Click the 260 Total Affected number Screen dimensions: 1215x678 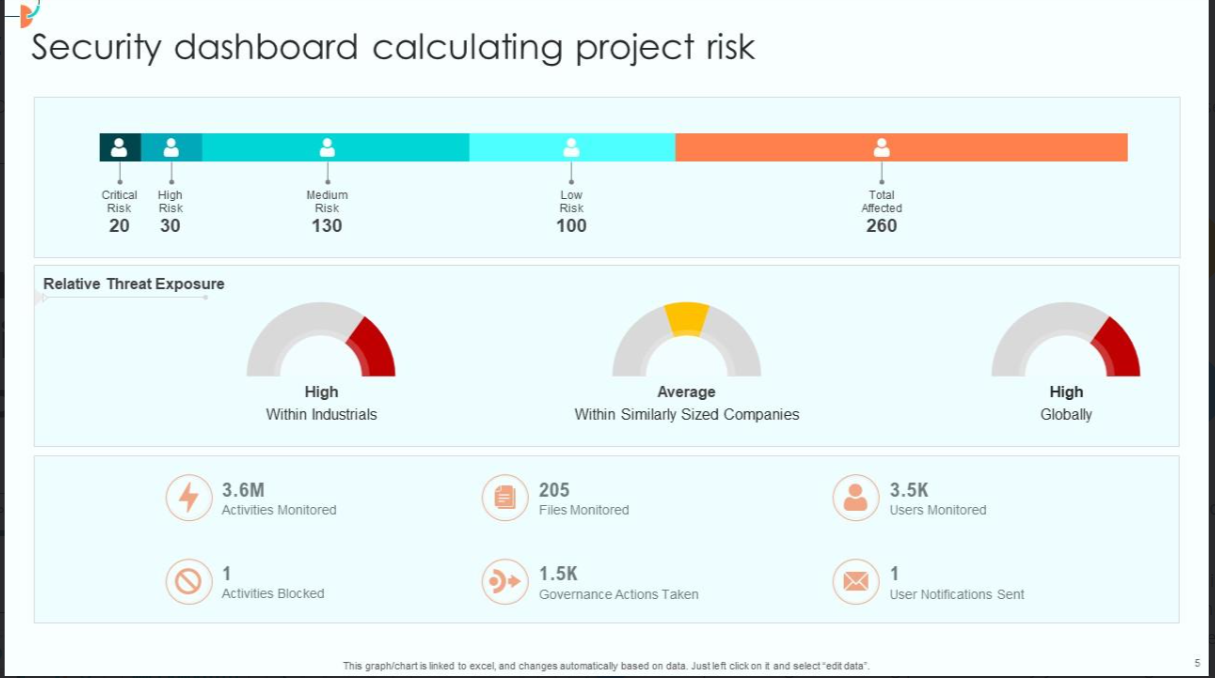(x=881, y=226)
